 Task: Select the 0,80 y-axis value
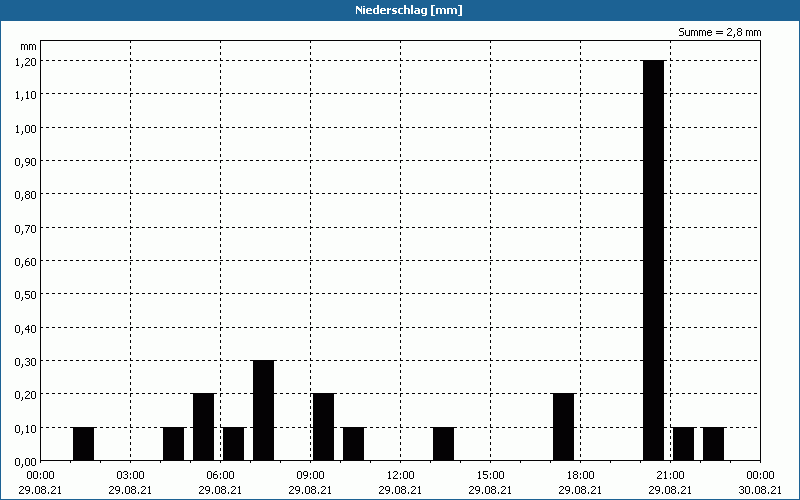pos(26,194)
